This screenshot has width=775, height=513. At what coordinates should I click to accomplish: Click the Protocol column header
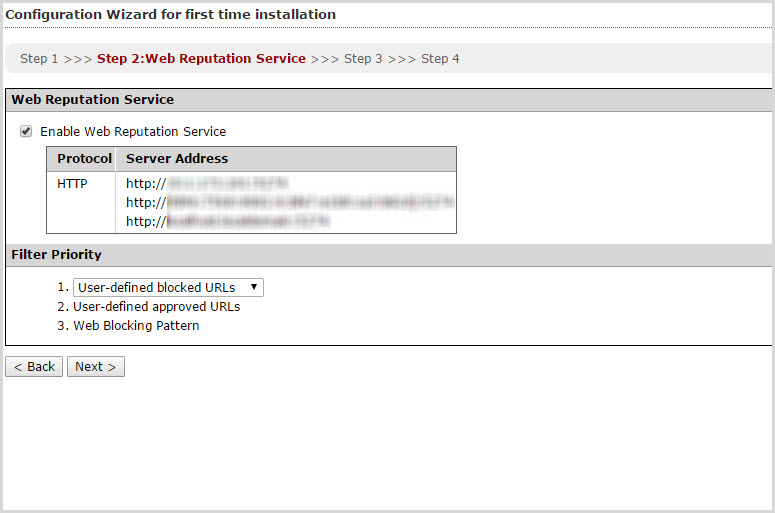point(84,159)
